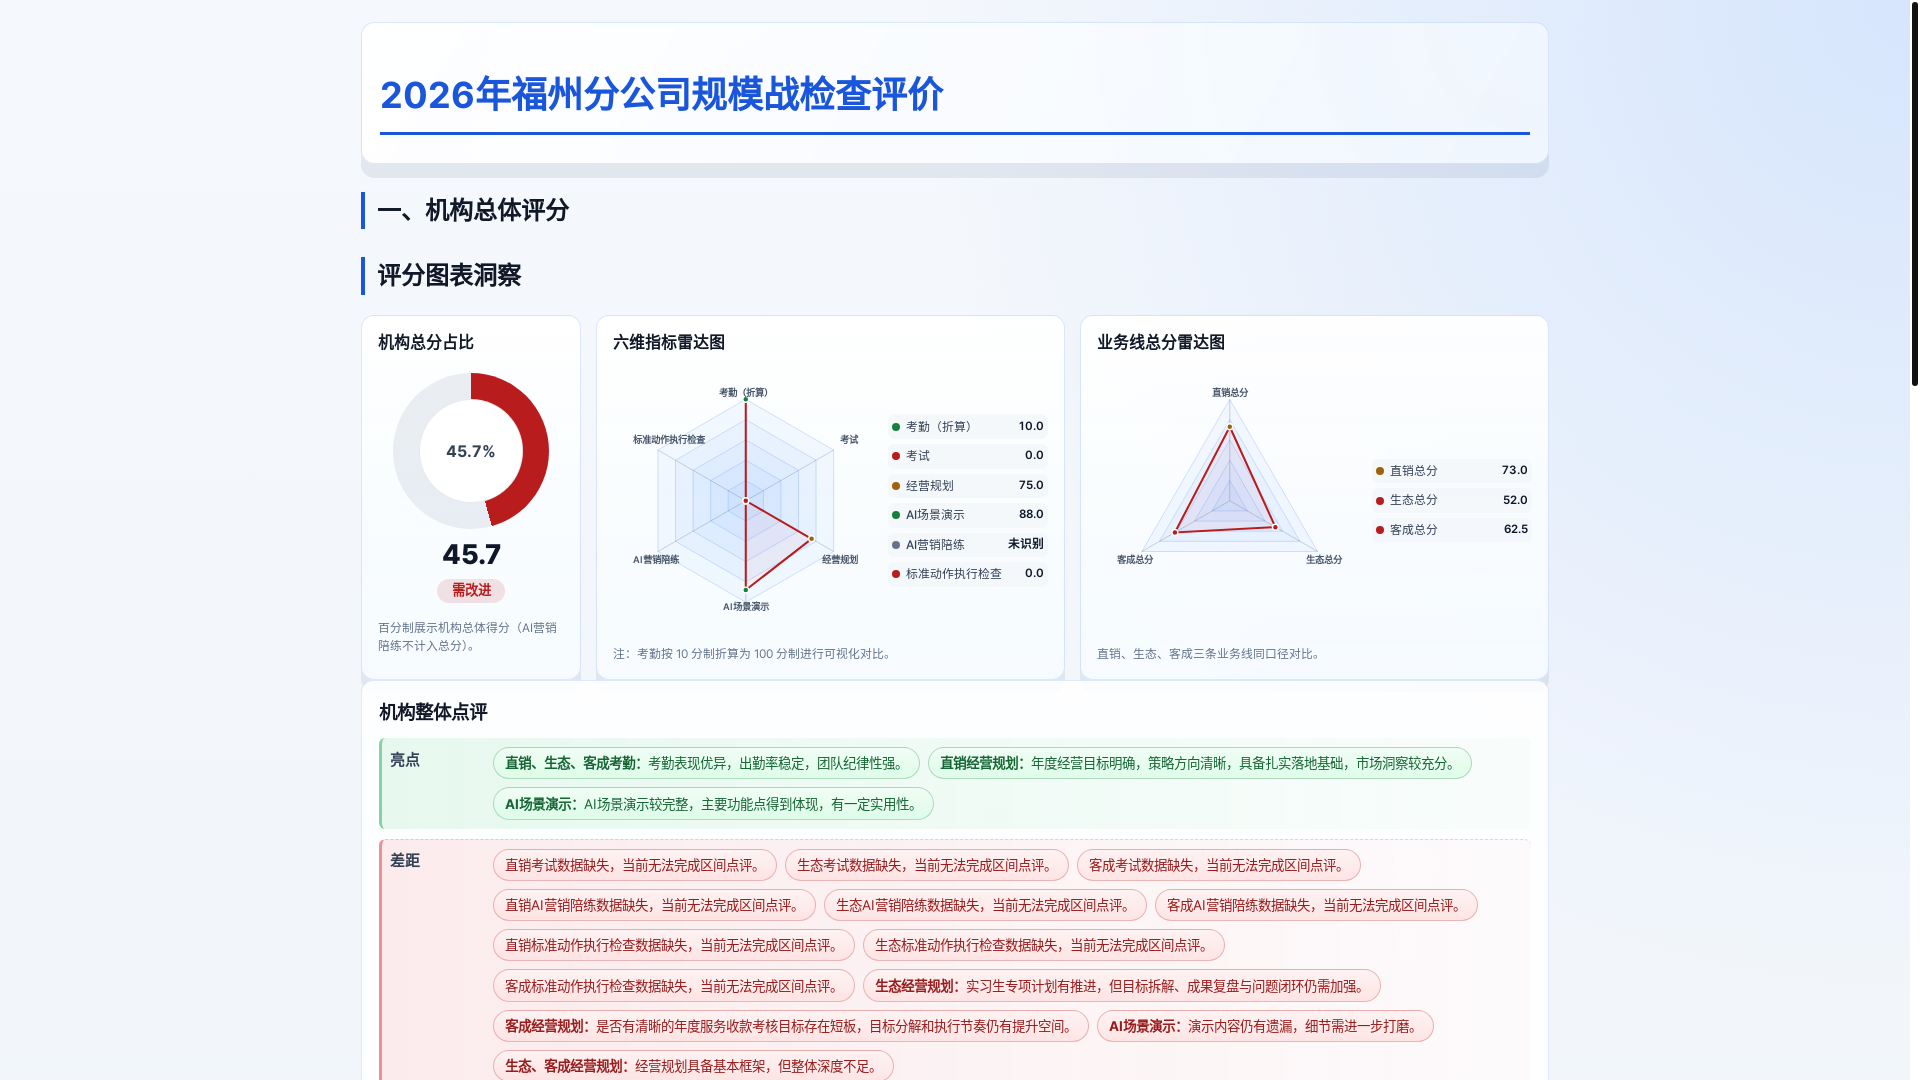Click the AI营销陪练 legend row marked 未识别
The width and height of the screenshot is (1920, 1080).
[x=967, y=545]
